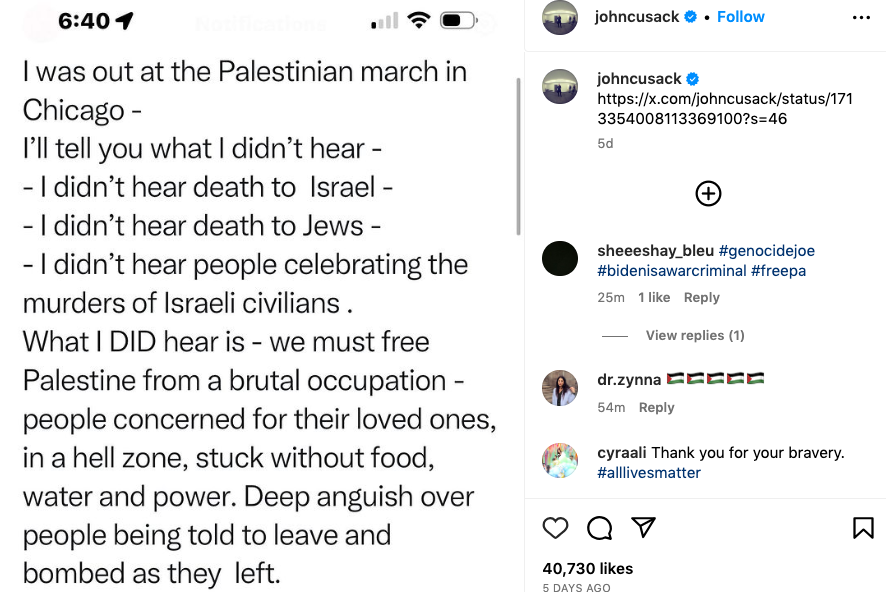Open dr.zynna's profile picture
Viewport: 886px width, 592px height.
pyautogui.click(x=560, y=388)
